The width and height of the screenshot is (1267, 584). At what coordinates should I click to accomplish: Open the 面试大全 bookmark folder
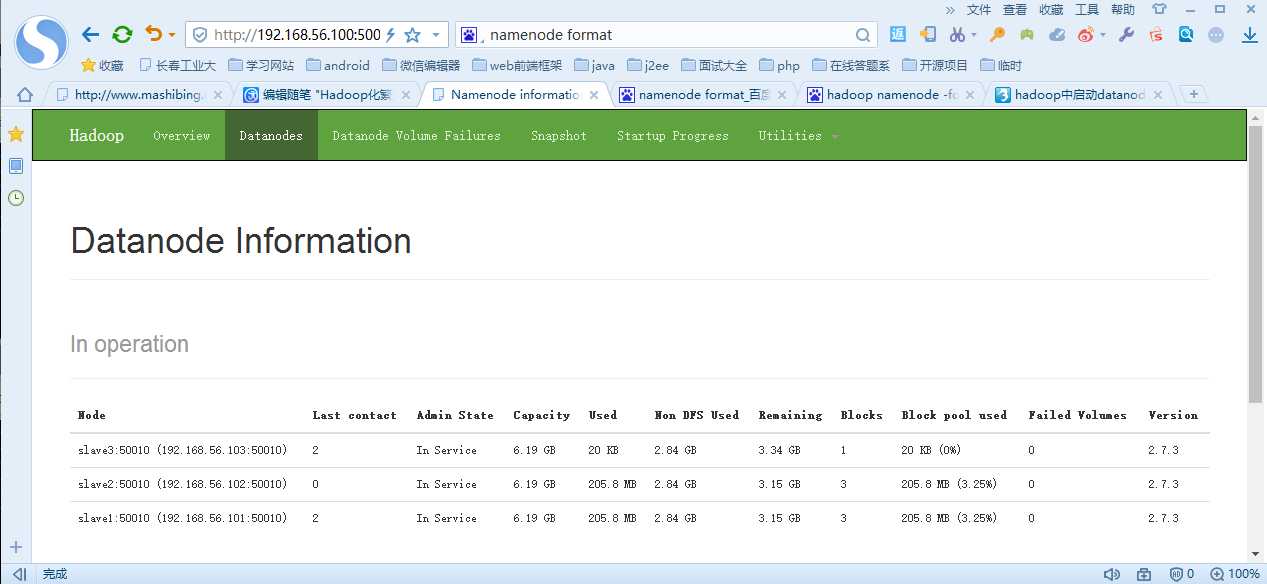(x=714, y=65)
